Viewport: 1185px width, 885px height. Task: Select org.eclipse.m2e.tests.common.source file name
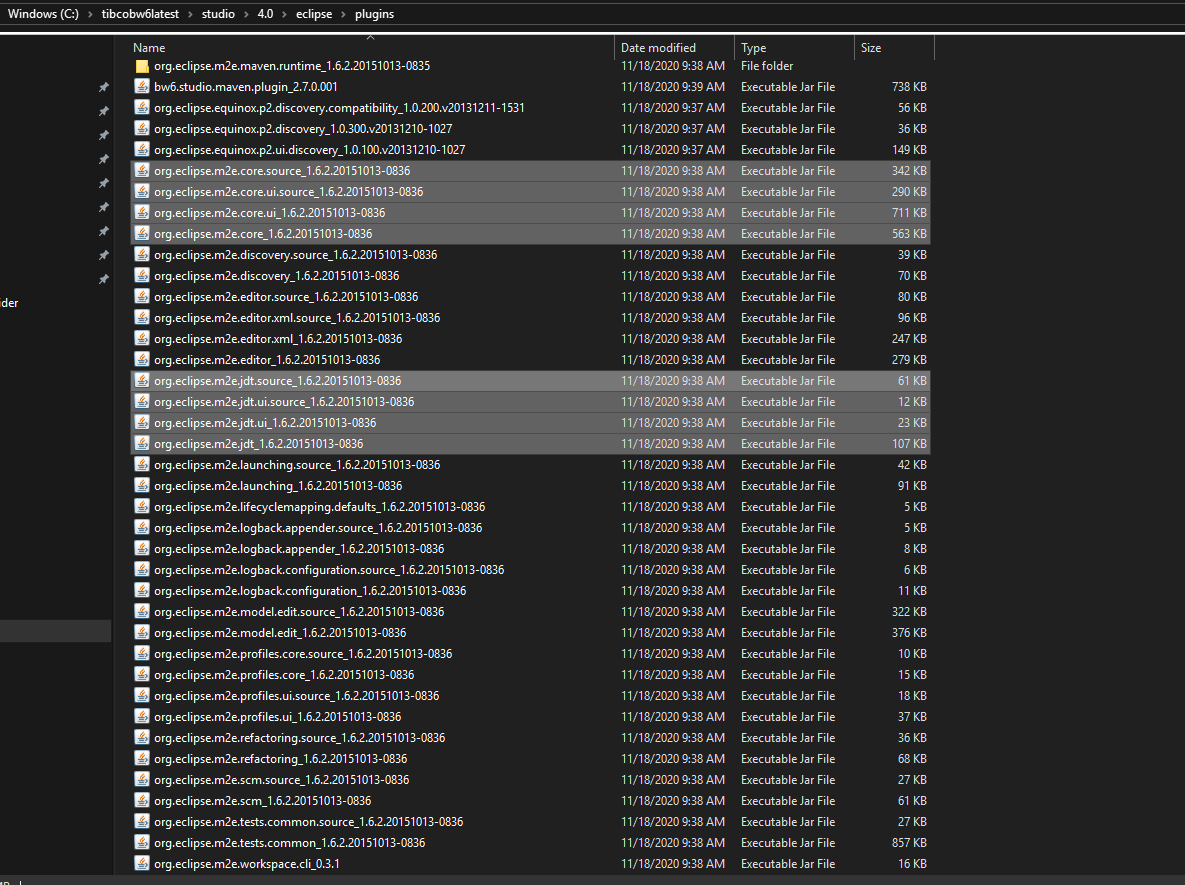(x=308, y=822)
